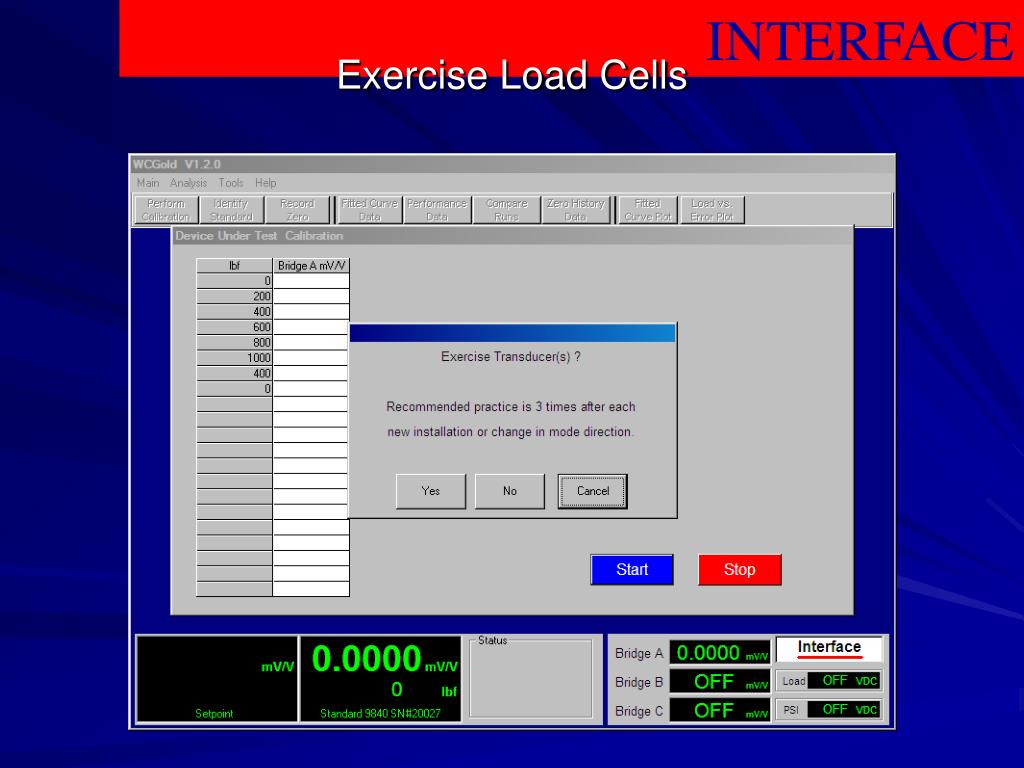The image size is (1024, 768).
Task: Open the Help menu
Action: pyautogui.click(x=265, y=183)
